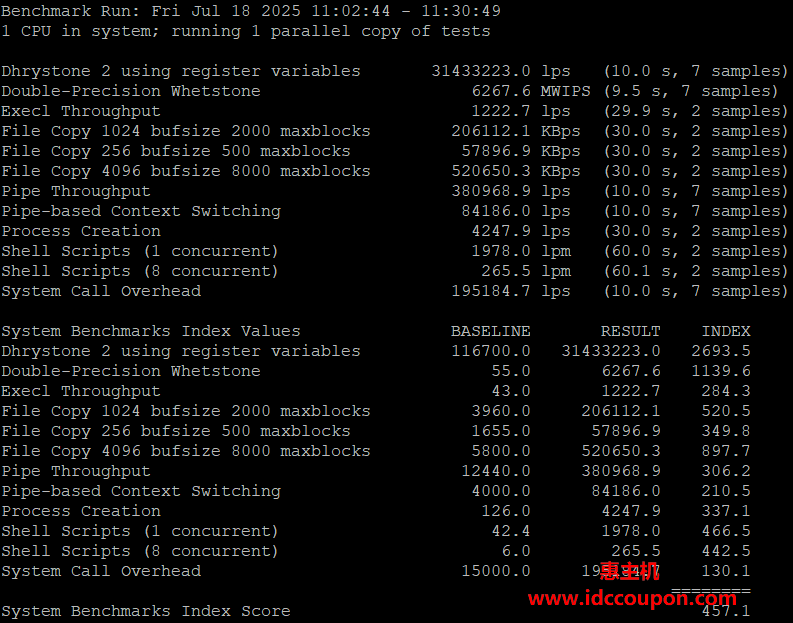The image size is (793, 623).
Task: Click the "System Benchmarks Index Values" heading
Action: pyautogui.click(x=151, y=331)
